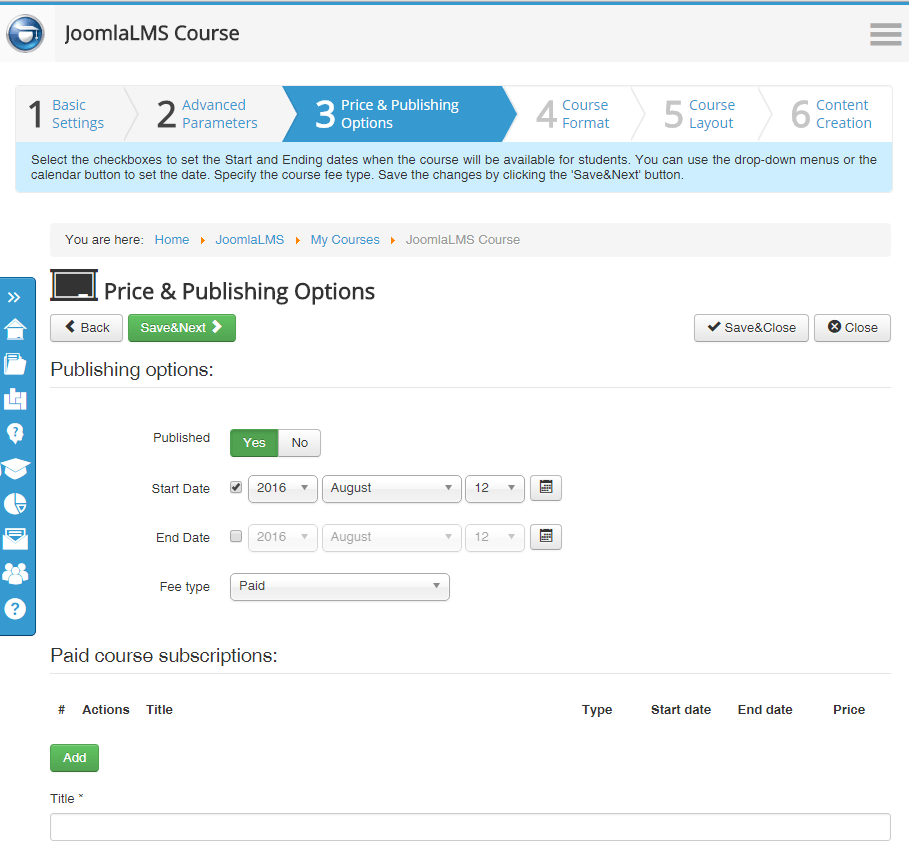Viewport: 909px width, 856px height.
Task: Open the End Date day dropdown
Action: tap(495, 537)
